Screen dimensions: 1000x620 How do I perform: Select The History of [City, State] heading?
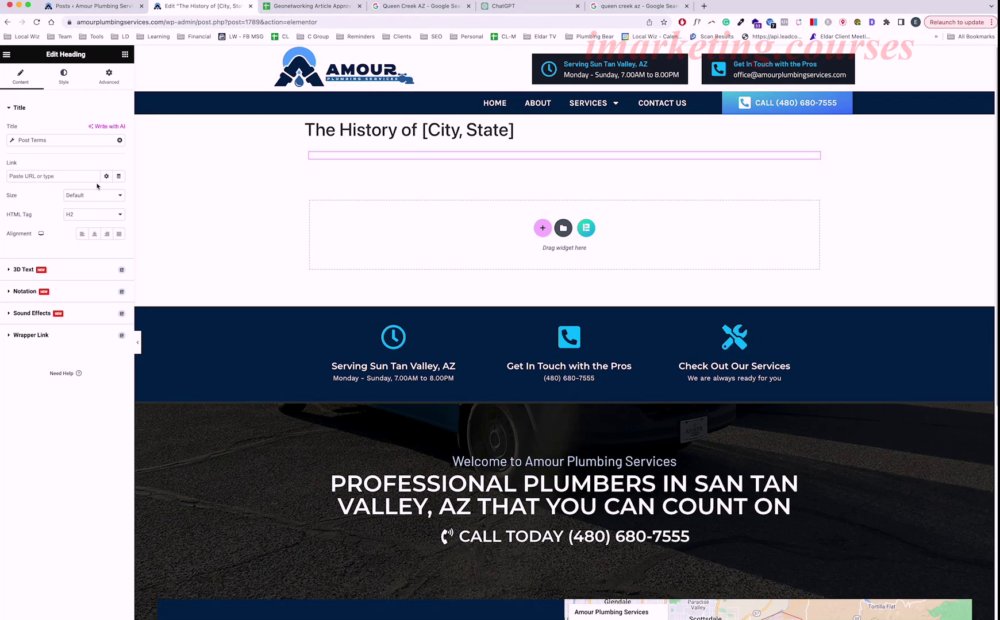pos(409,130)
